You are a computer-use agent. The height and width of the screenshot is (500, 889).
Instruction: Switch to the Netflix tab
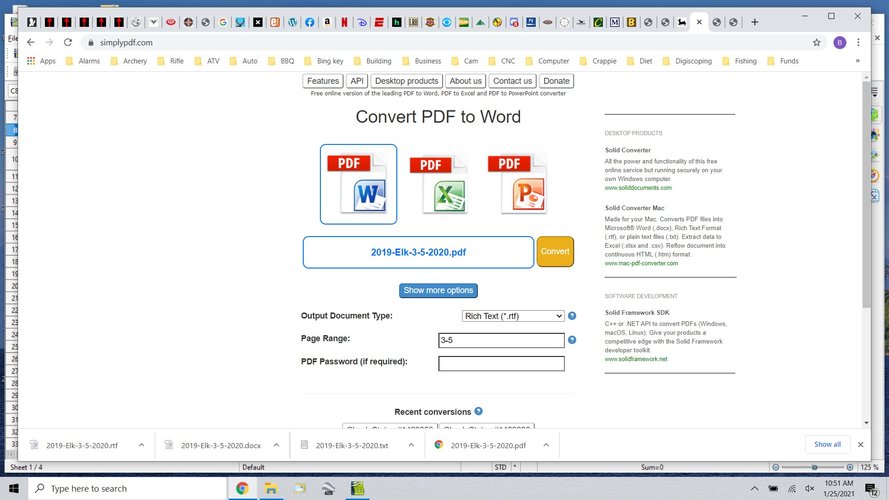click(344, 22)
